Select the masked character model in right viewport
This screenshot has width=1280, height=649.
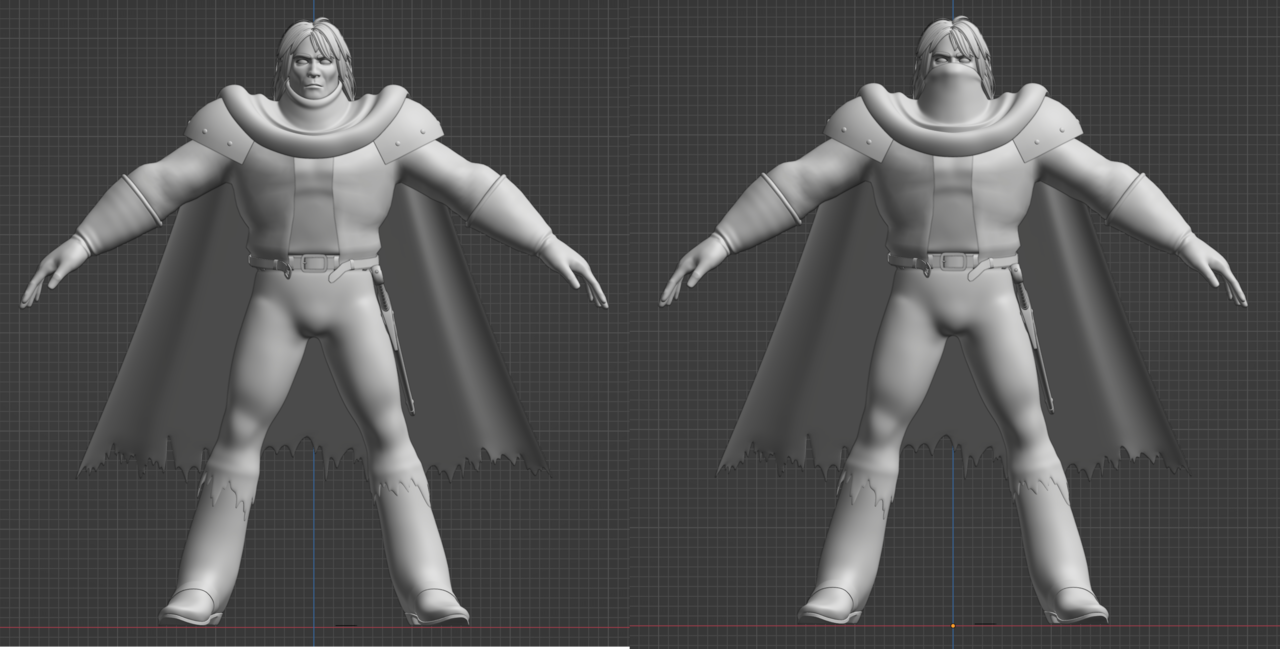click(953, 322)
